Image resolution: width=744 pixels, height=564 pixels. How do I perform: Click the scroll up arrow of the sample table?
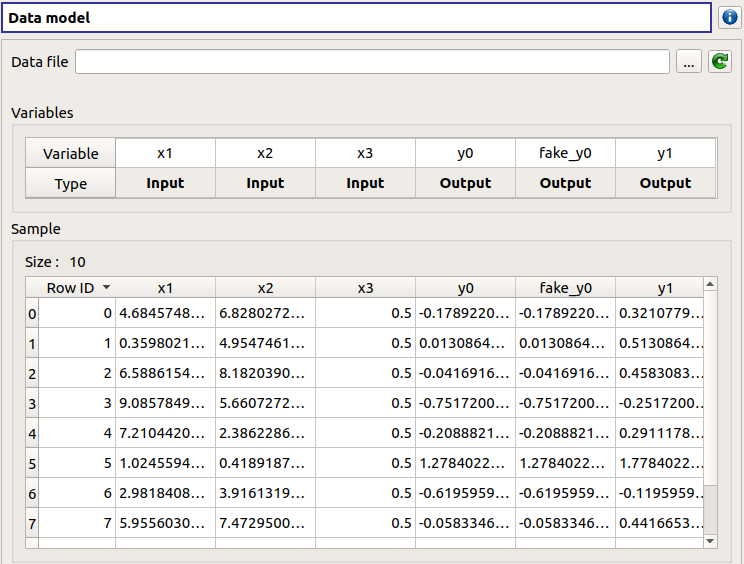(x=710, y=285)
